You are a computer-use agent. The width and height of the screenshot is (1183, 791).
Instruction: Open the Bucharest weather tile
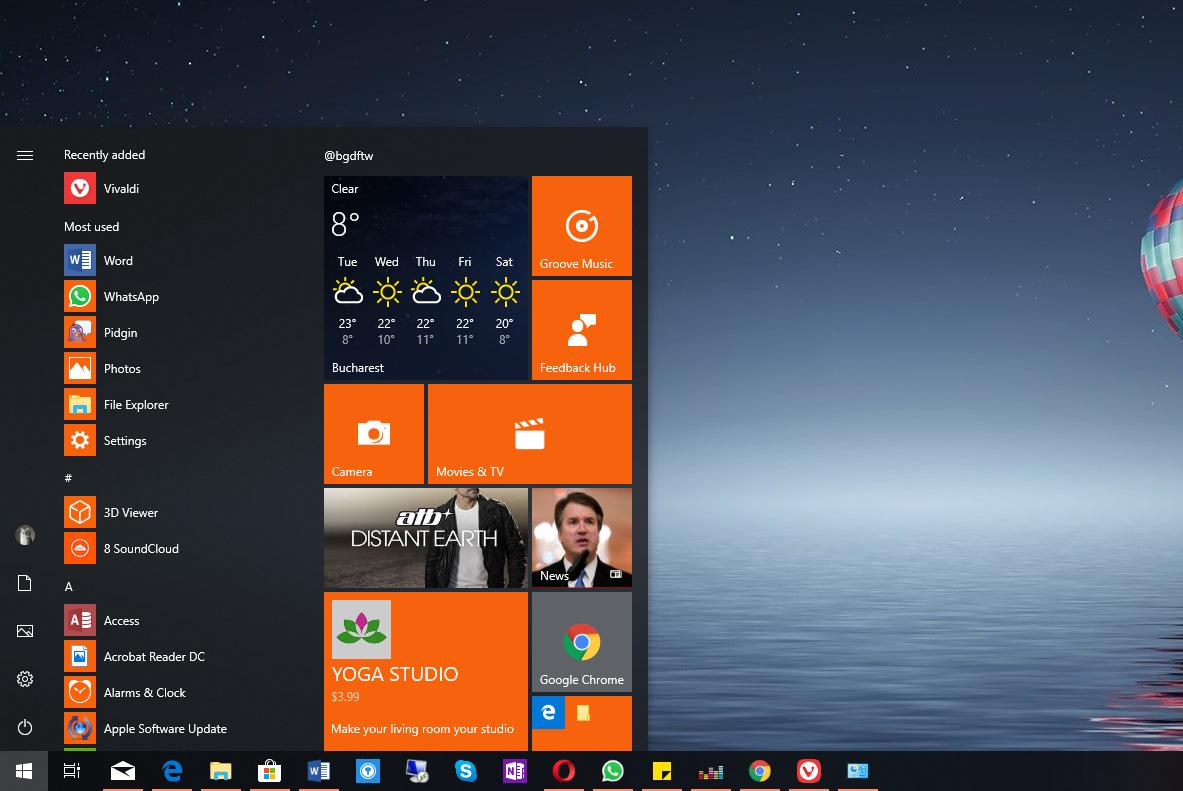426,278
